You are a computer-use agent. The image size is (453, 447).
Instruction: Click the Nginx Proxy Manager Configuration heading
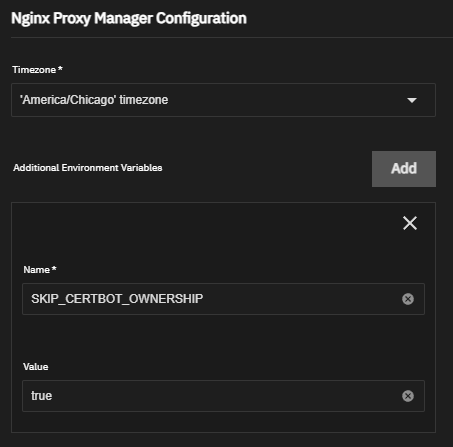coord(129,18)
